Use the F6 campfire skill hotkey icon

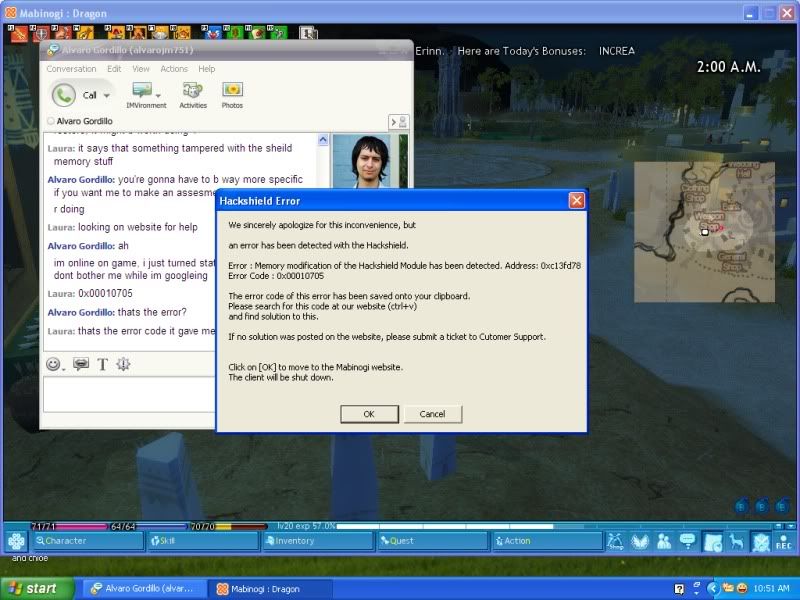tap(136, 34)
